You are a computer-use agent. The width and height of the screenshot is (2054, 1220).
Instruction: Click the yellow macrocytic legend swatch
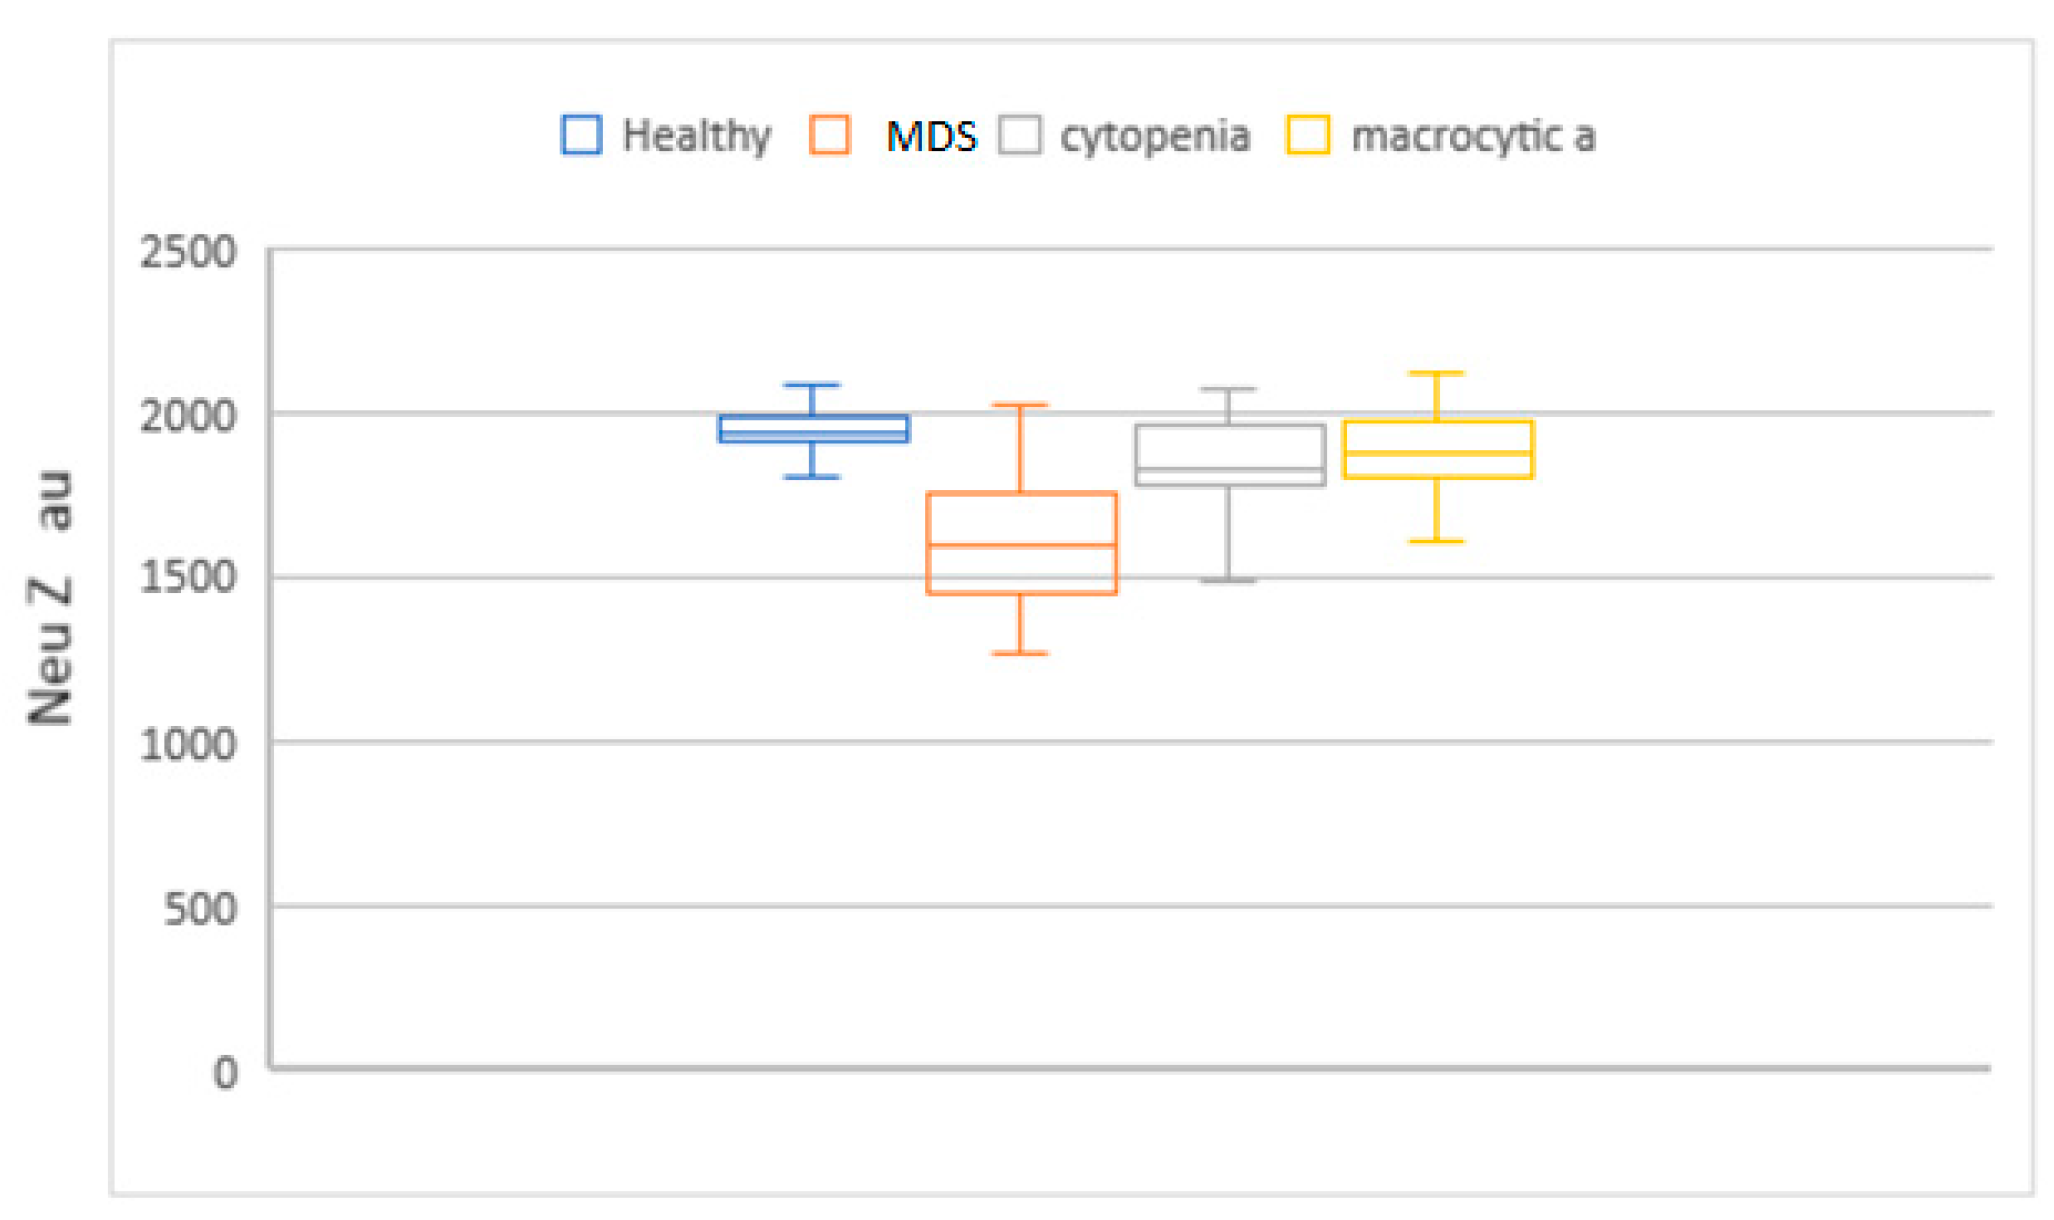click(1307, 135)
